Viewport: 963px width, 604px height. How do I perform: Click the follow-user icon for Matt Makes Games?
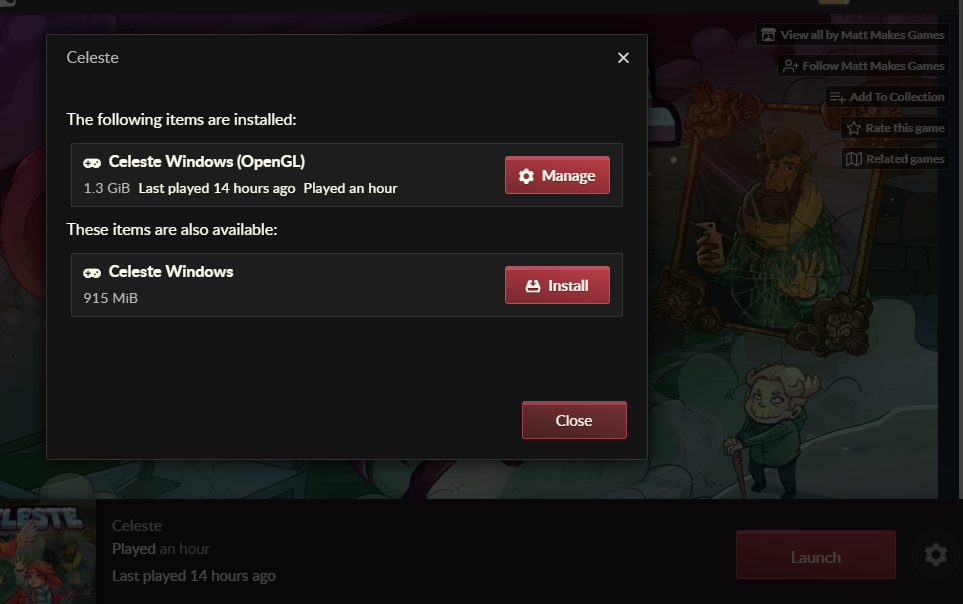pos(790,66)
